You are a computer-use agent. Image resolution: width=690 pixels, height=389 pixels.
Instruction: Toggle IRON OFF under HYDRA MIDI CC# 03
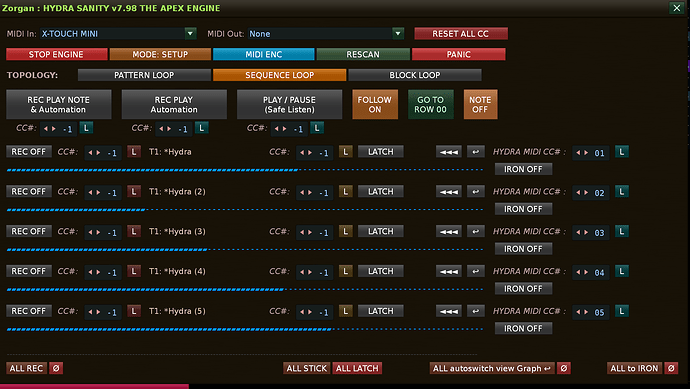523,249
